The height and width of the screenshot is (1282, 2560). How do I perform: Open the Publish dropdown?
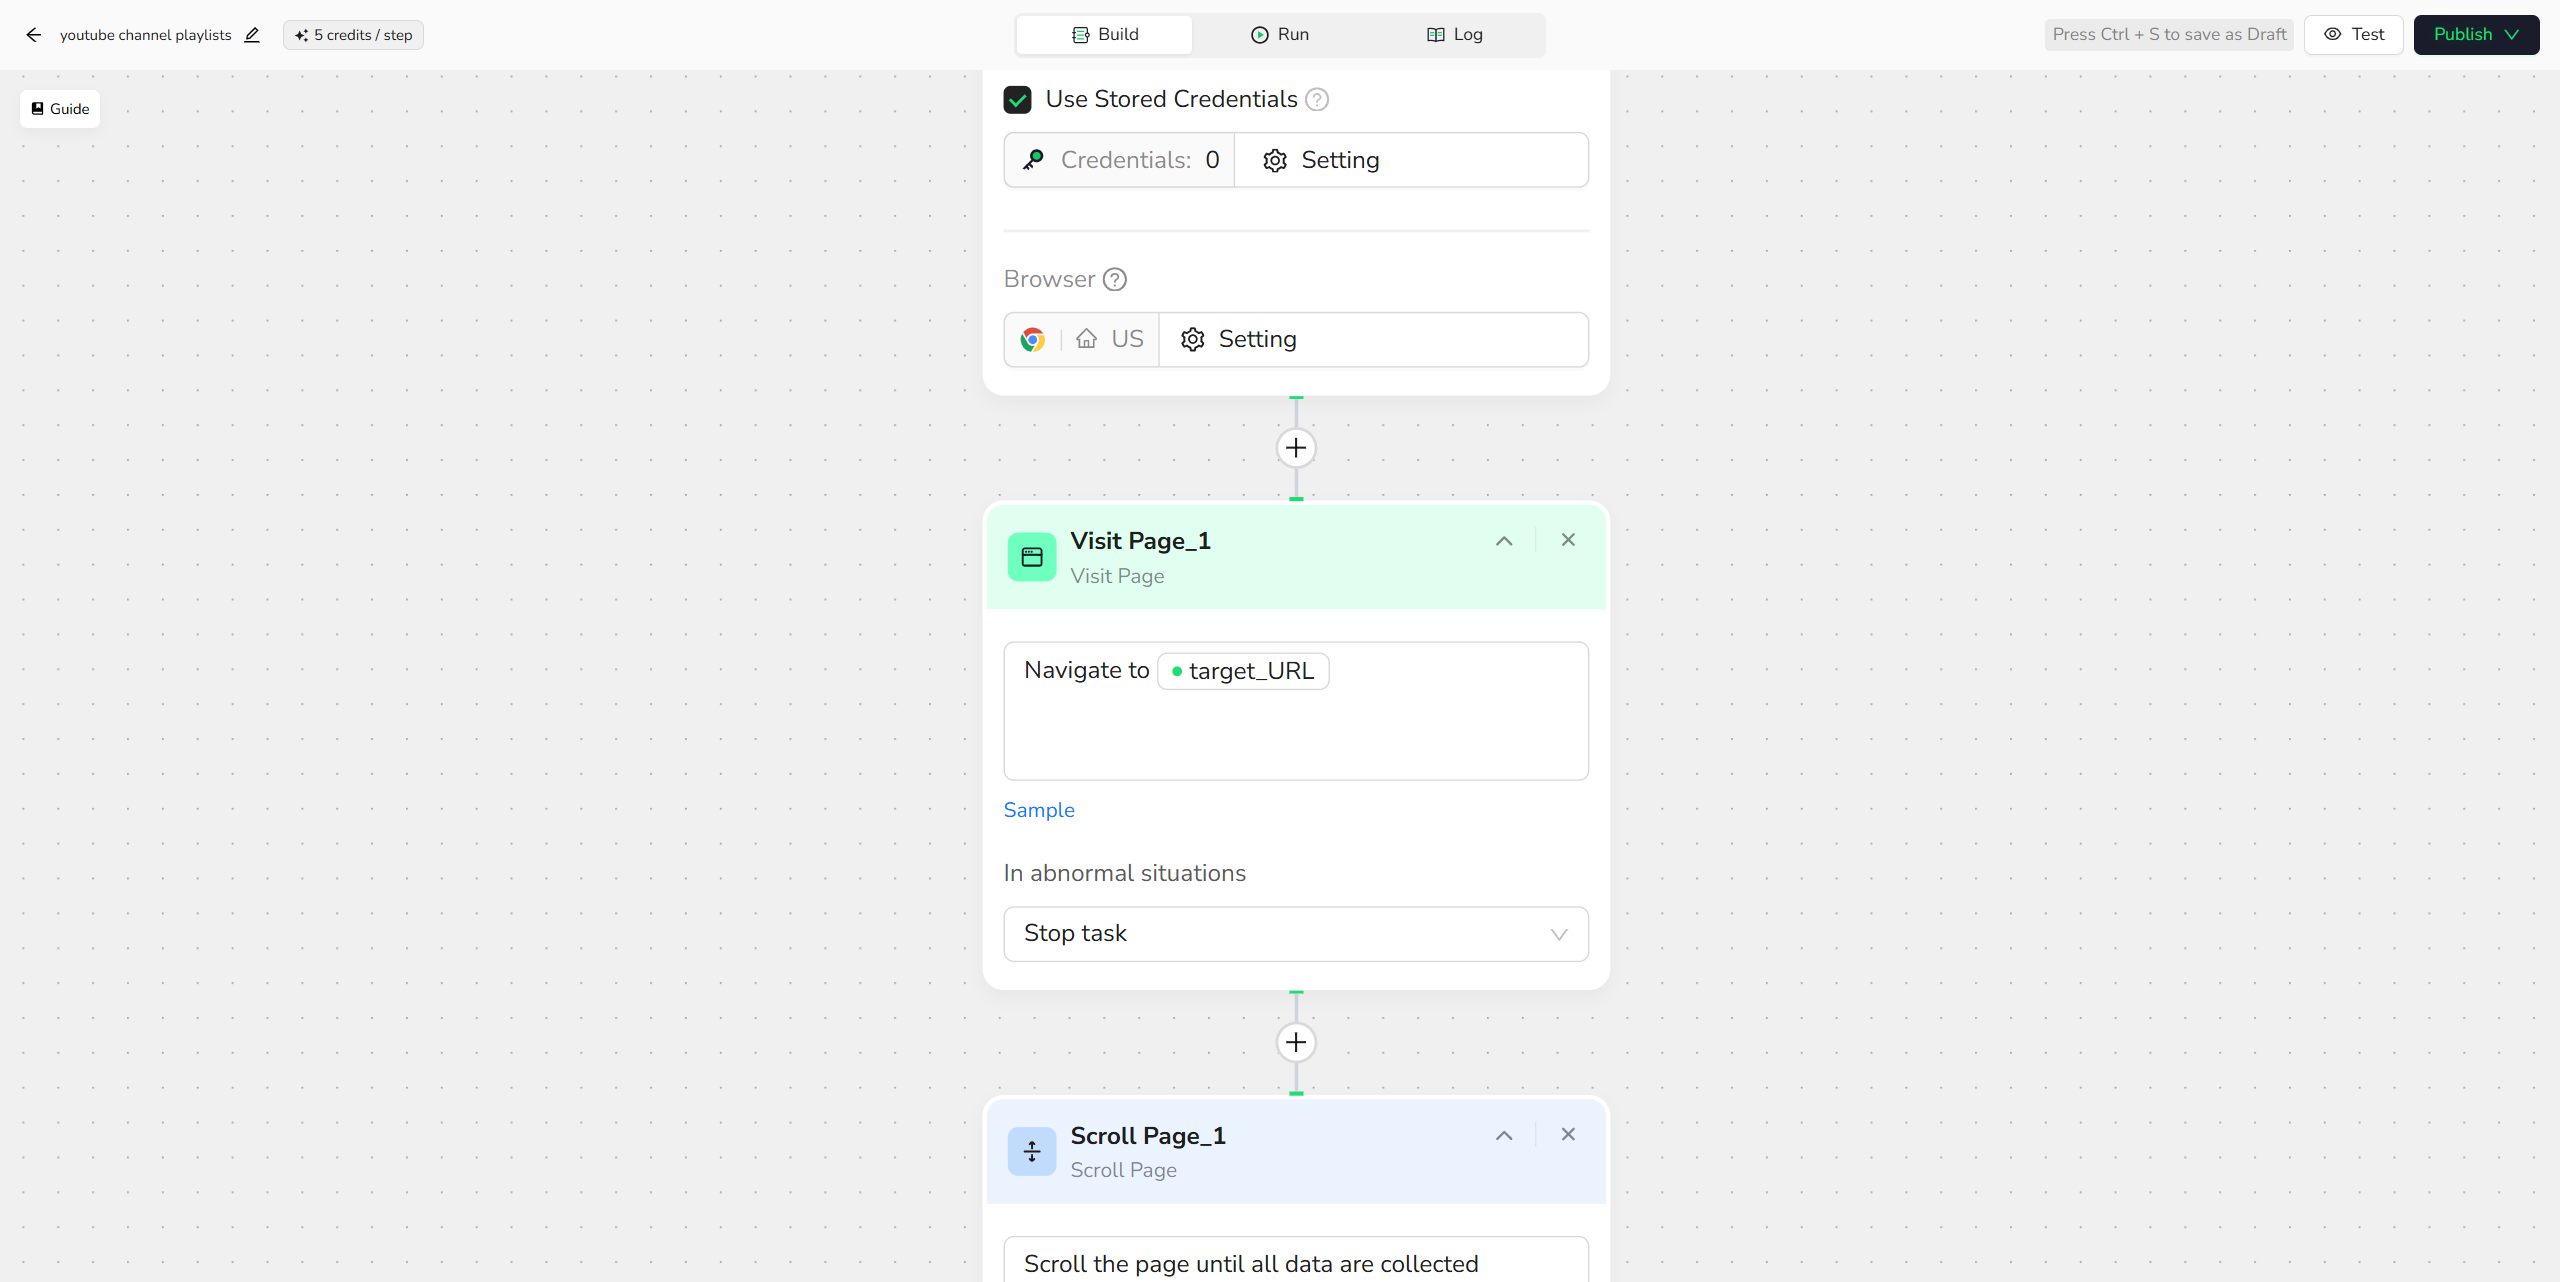[2476, 35]
